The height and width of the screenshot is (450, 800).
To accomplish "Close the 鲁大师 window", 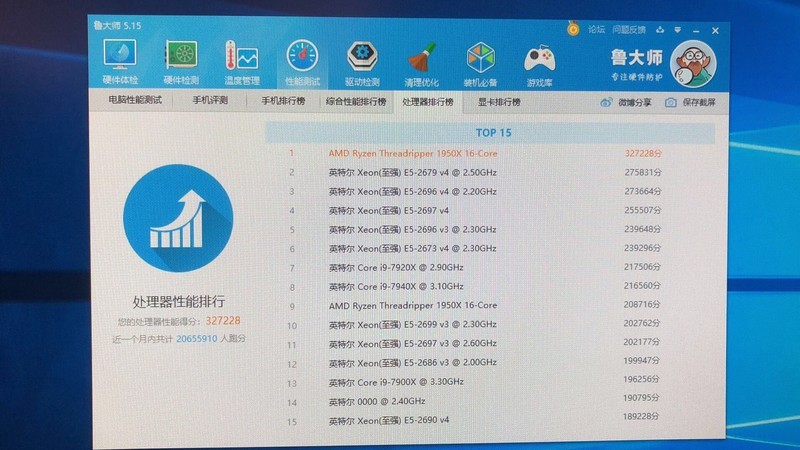I will (715, 31).
